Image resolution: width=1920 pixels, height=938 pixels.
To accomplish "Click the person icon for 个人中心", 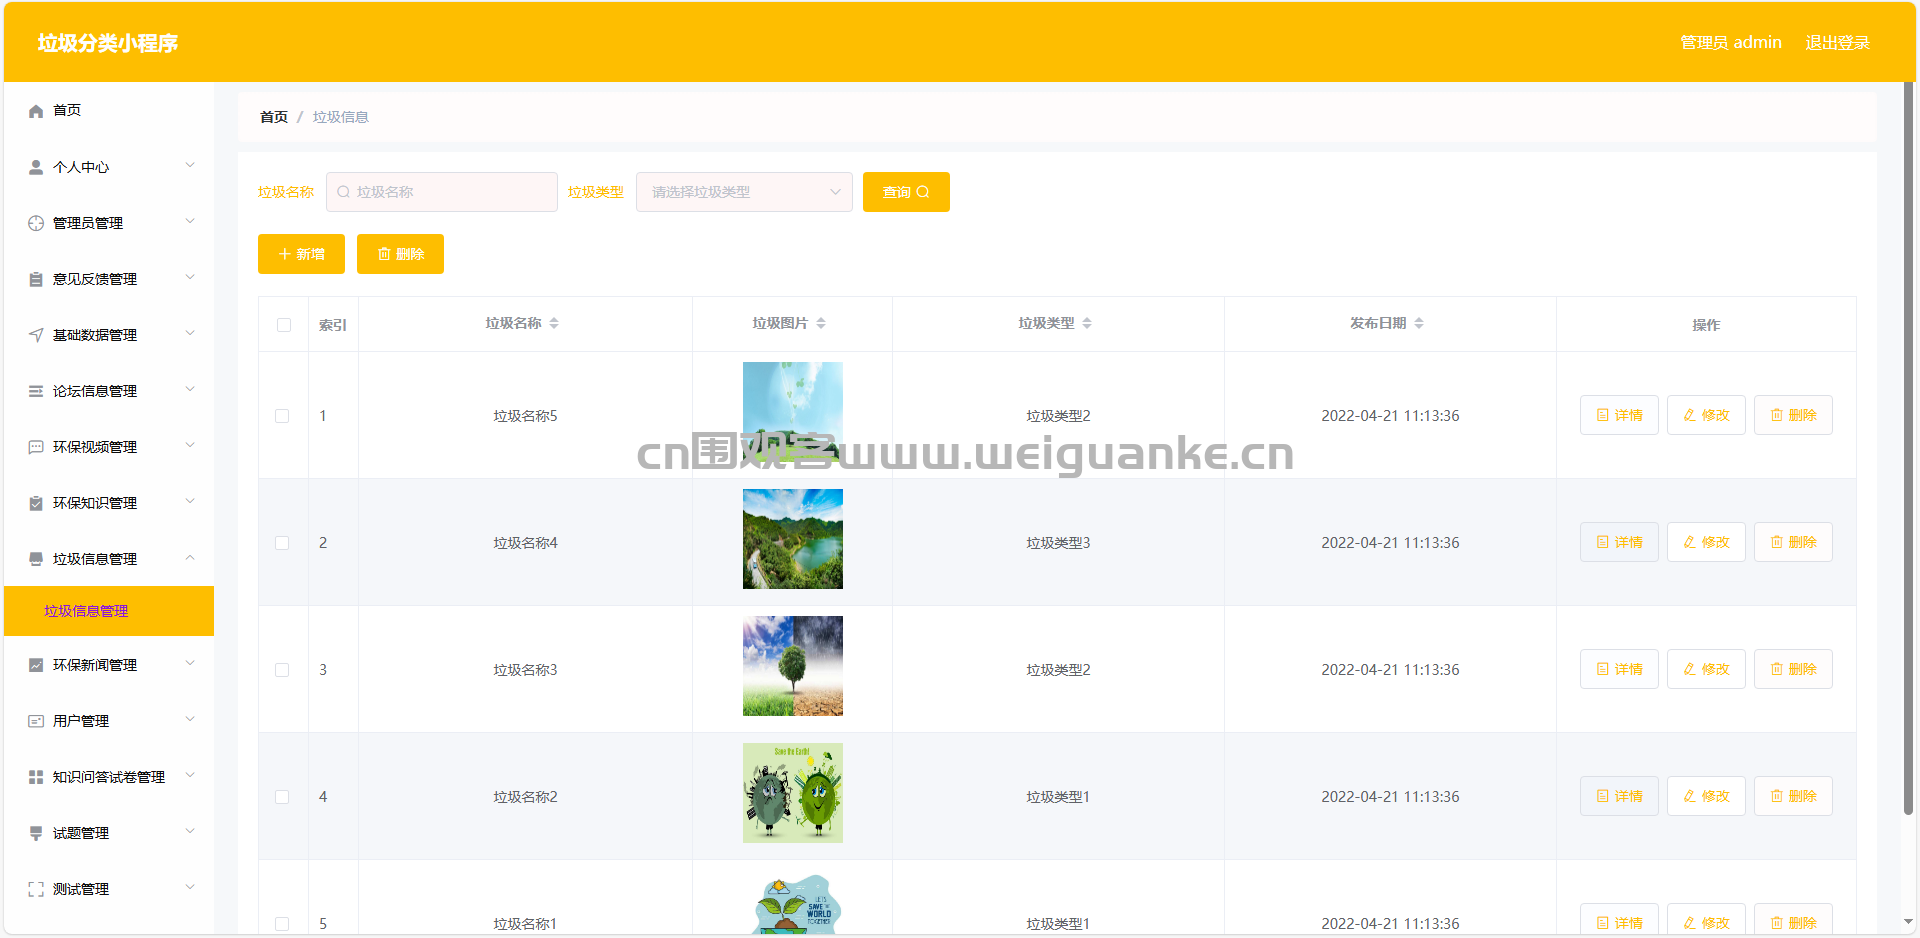I will point(36,167).
